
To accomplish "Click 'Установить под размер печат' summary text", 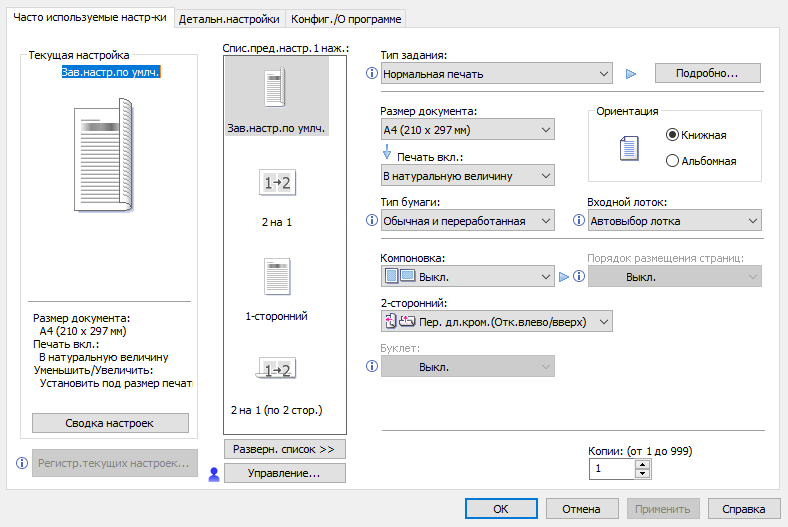I will pyautogui.click(x=116, y=383).
